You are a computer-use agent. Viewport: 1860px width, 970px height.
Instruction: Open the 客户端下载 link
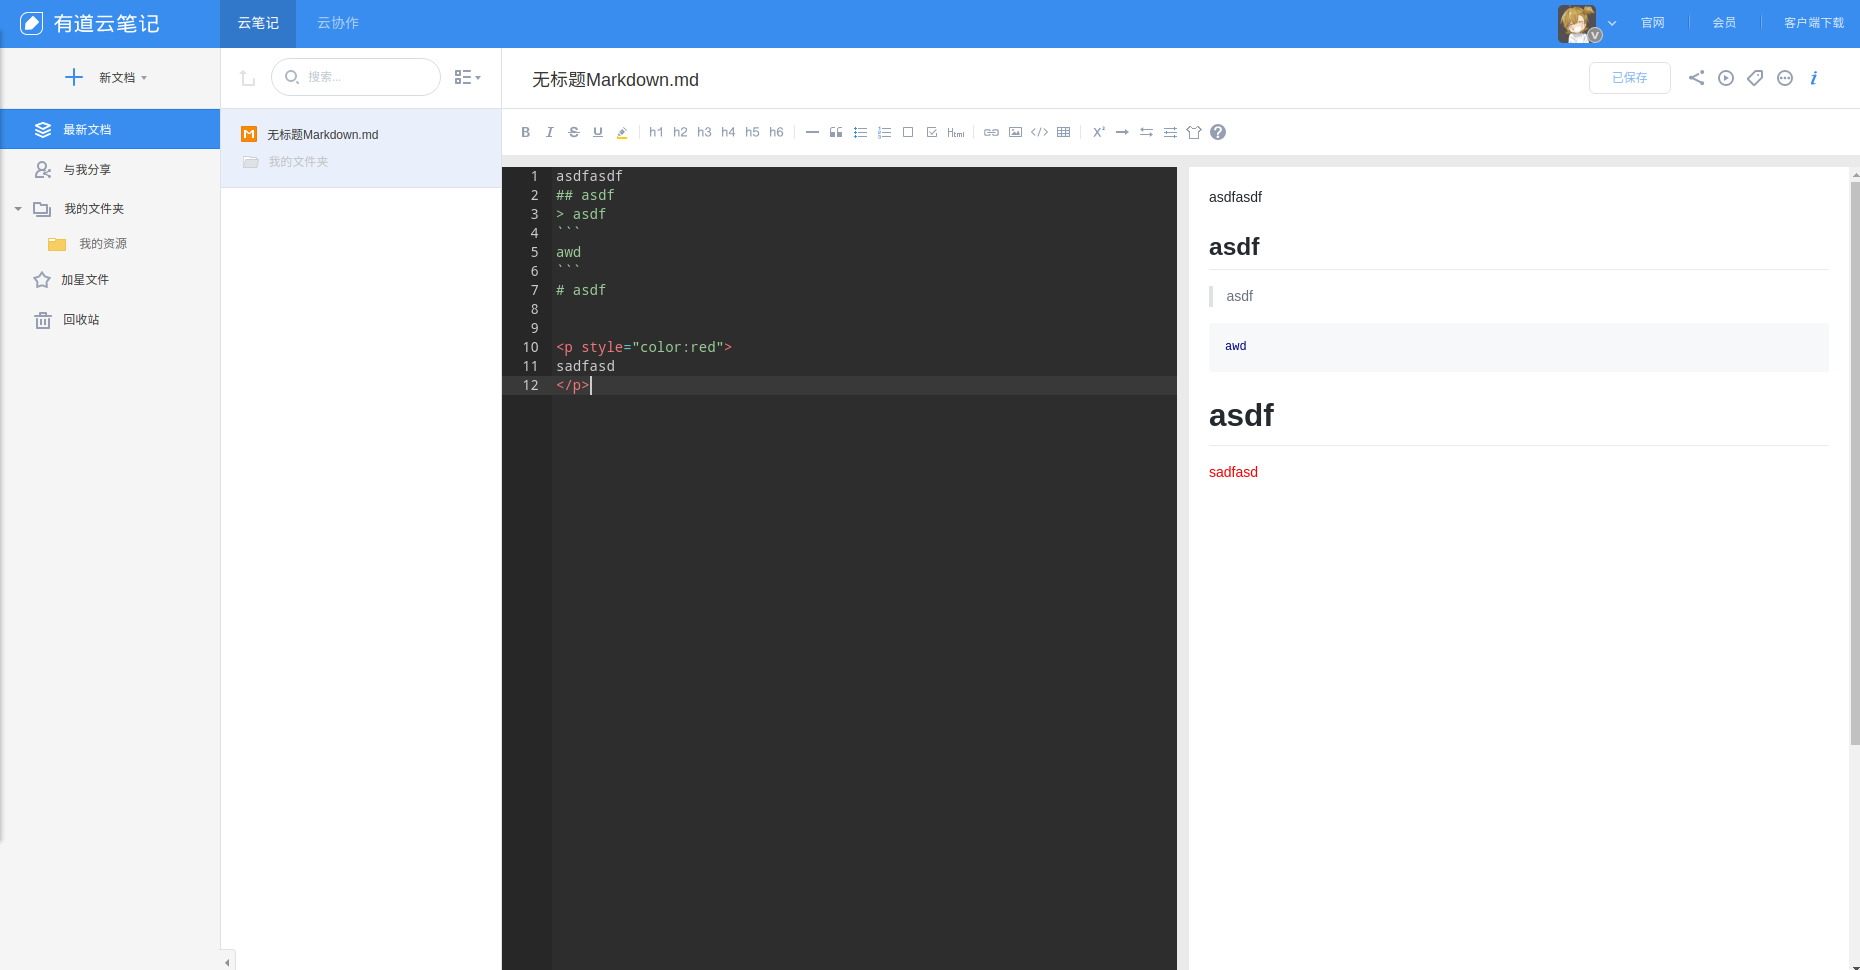point(1813,23)
